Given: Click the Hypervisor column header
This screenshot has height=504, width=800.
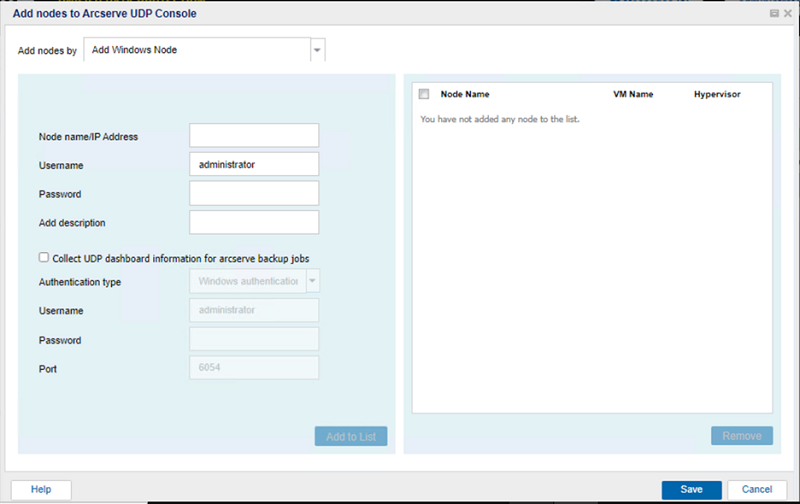Looking at the screenshot, I should [717, 94].
